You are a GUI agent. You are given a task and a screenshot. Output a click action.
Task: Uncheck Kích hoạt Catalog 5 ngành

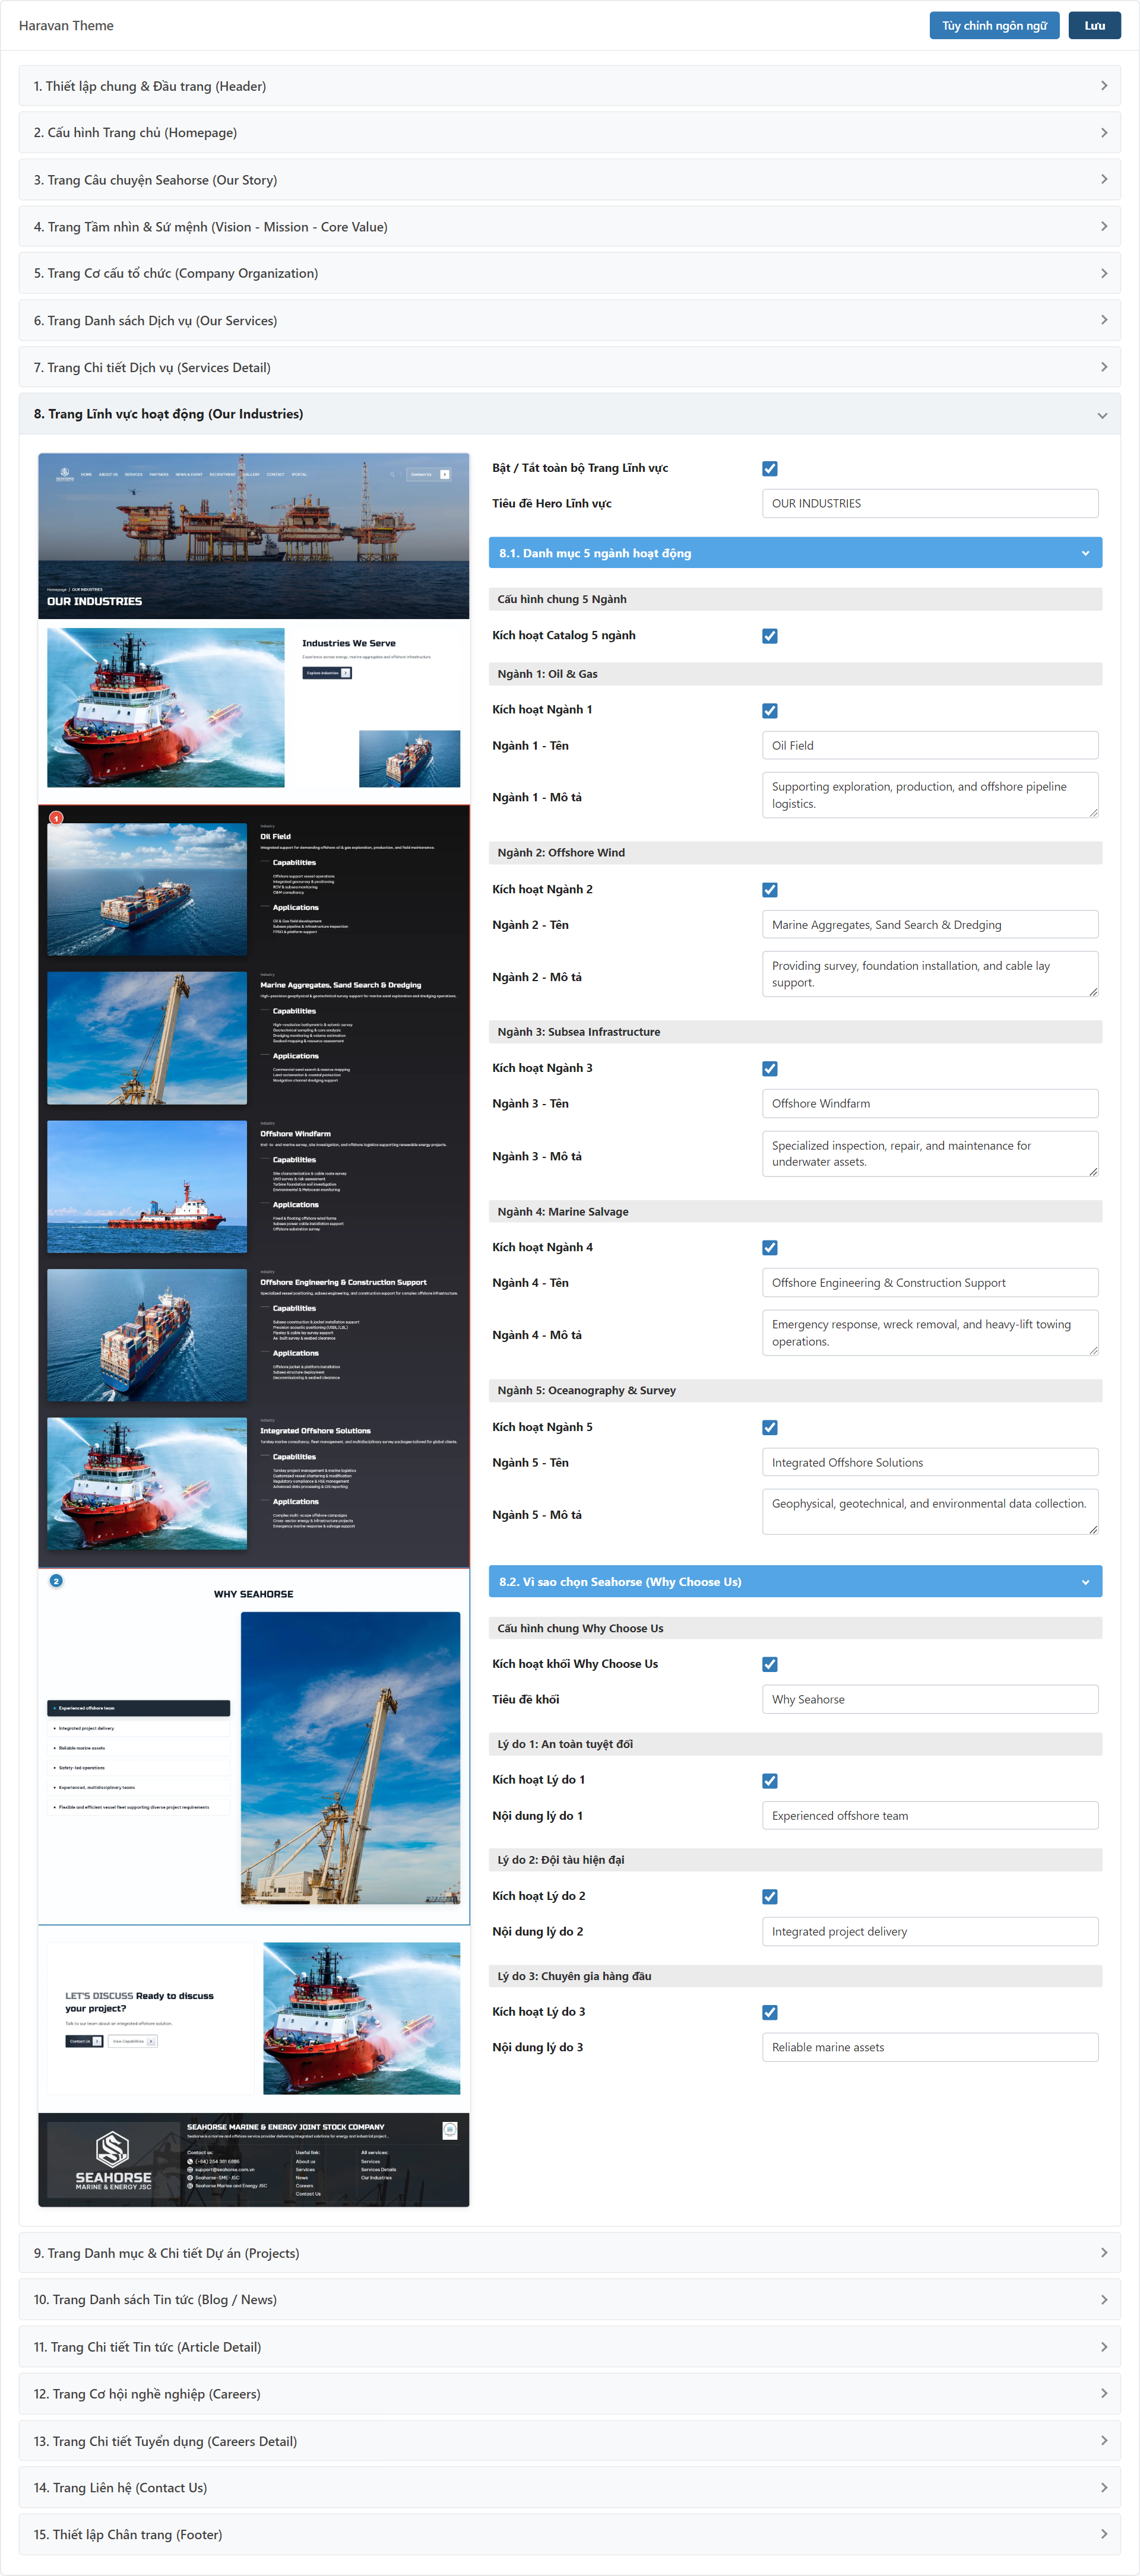[770, 636]
